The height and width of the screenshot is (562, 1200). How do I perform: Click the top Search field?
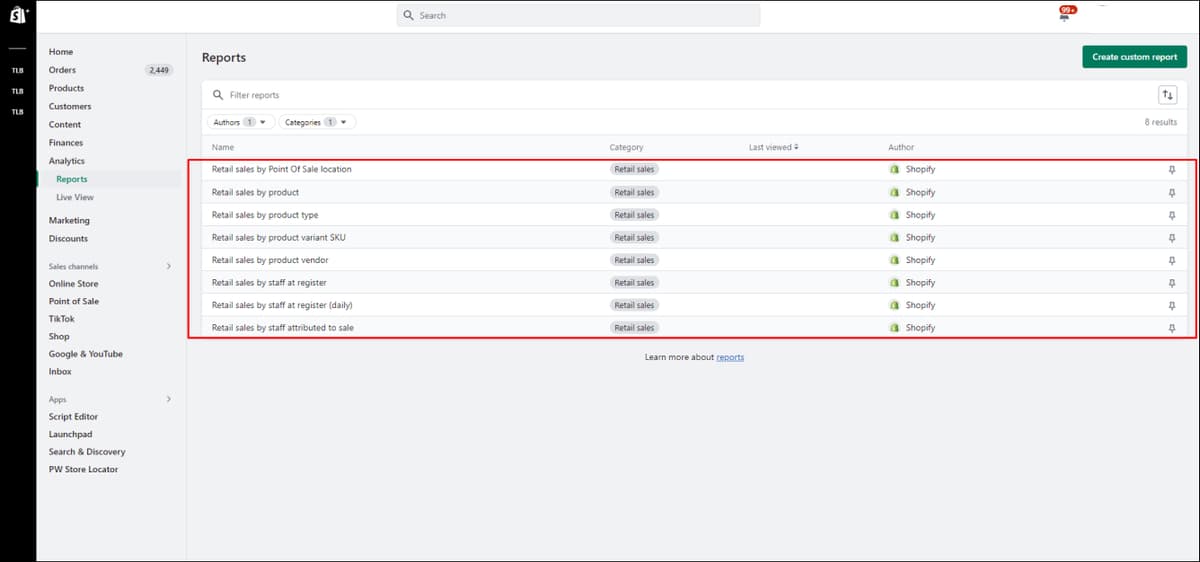coord(578,16)
